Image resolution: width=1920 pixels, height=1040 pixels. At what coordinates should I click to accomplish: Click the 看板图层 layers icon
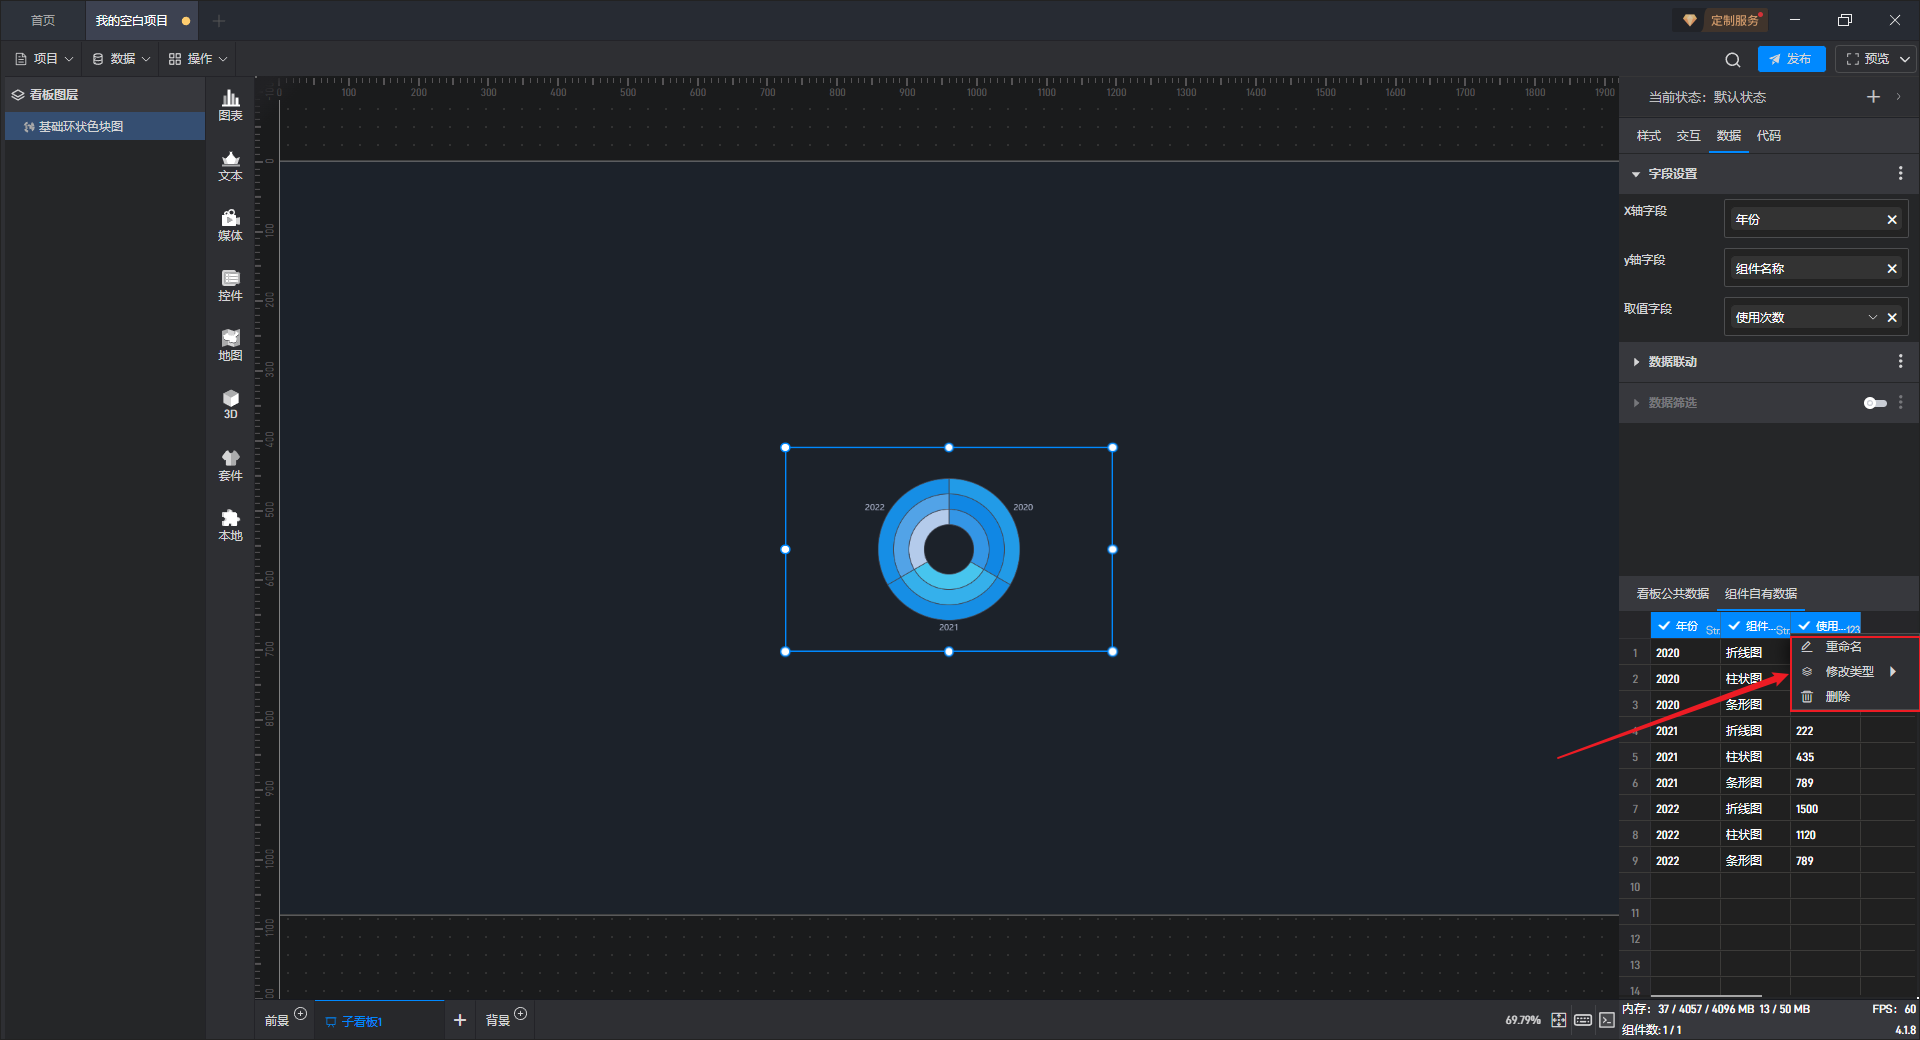(x=18, y=95)
